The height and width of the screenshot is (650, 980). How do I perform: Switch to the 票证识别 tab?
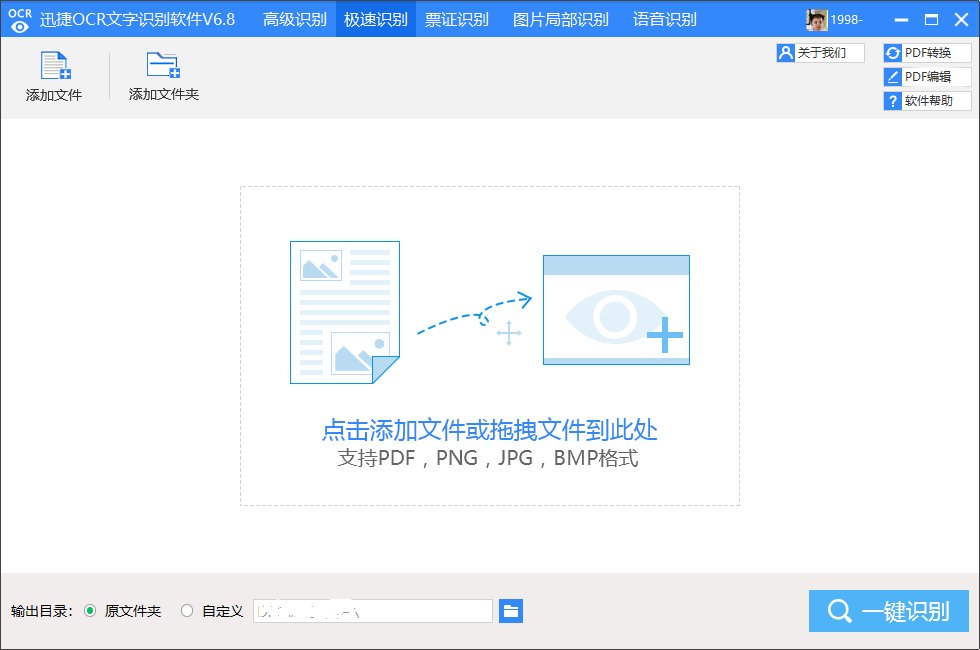click(x=458, y=18)
